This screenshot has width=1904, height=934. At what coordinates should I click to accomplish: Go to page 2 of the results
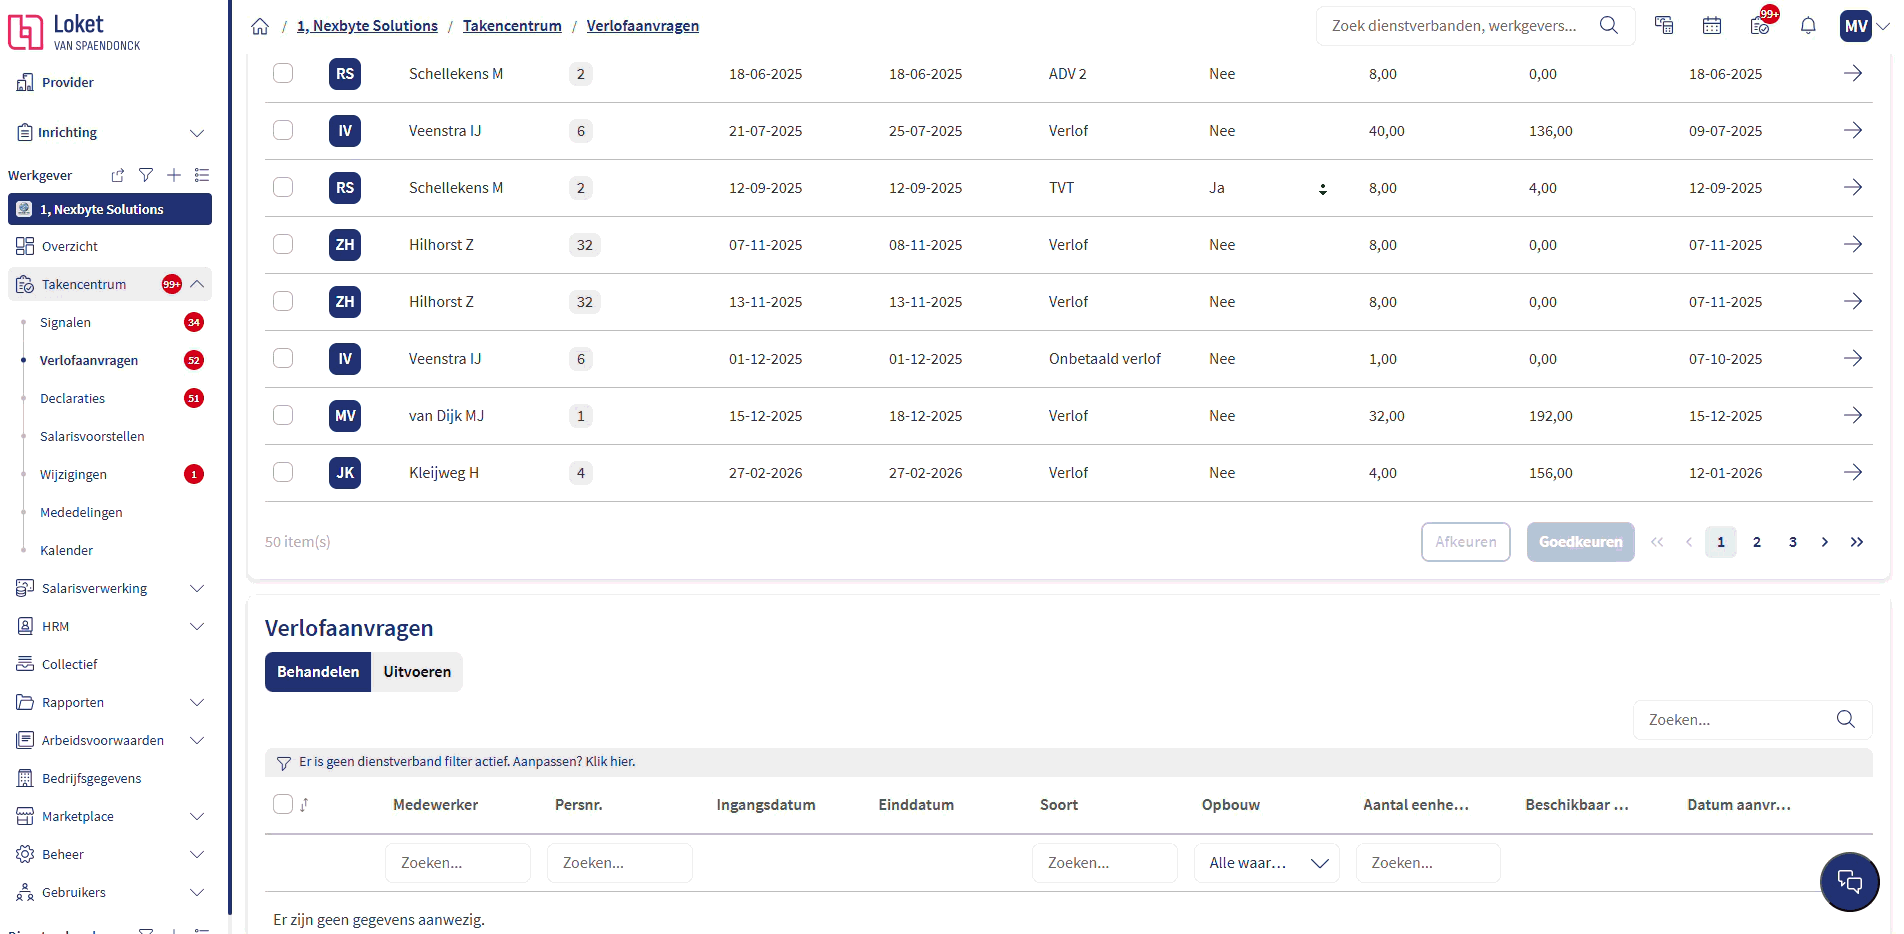coord(1756,542)
